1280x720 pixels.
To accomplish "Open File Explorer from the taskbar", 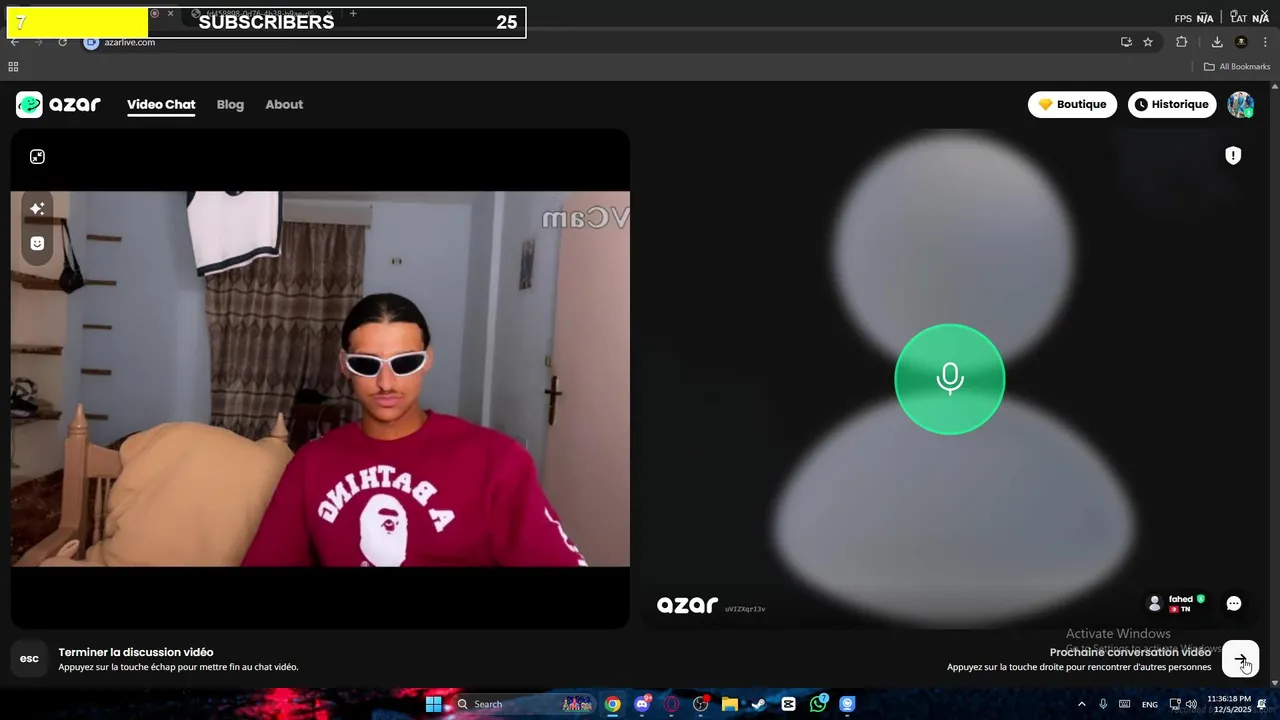I will click(x=730, y=704).
